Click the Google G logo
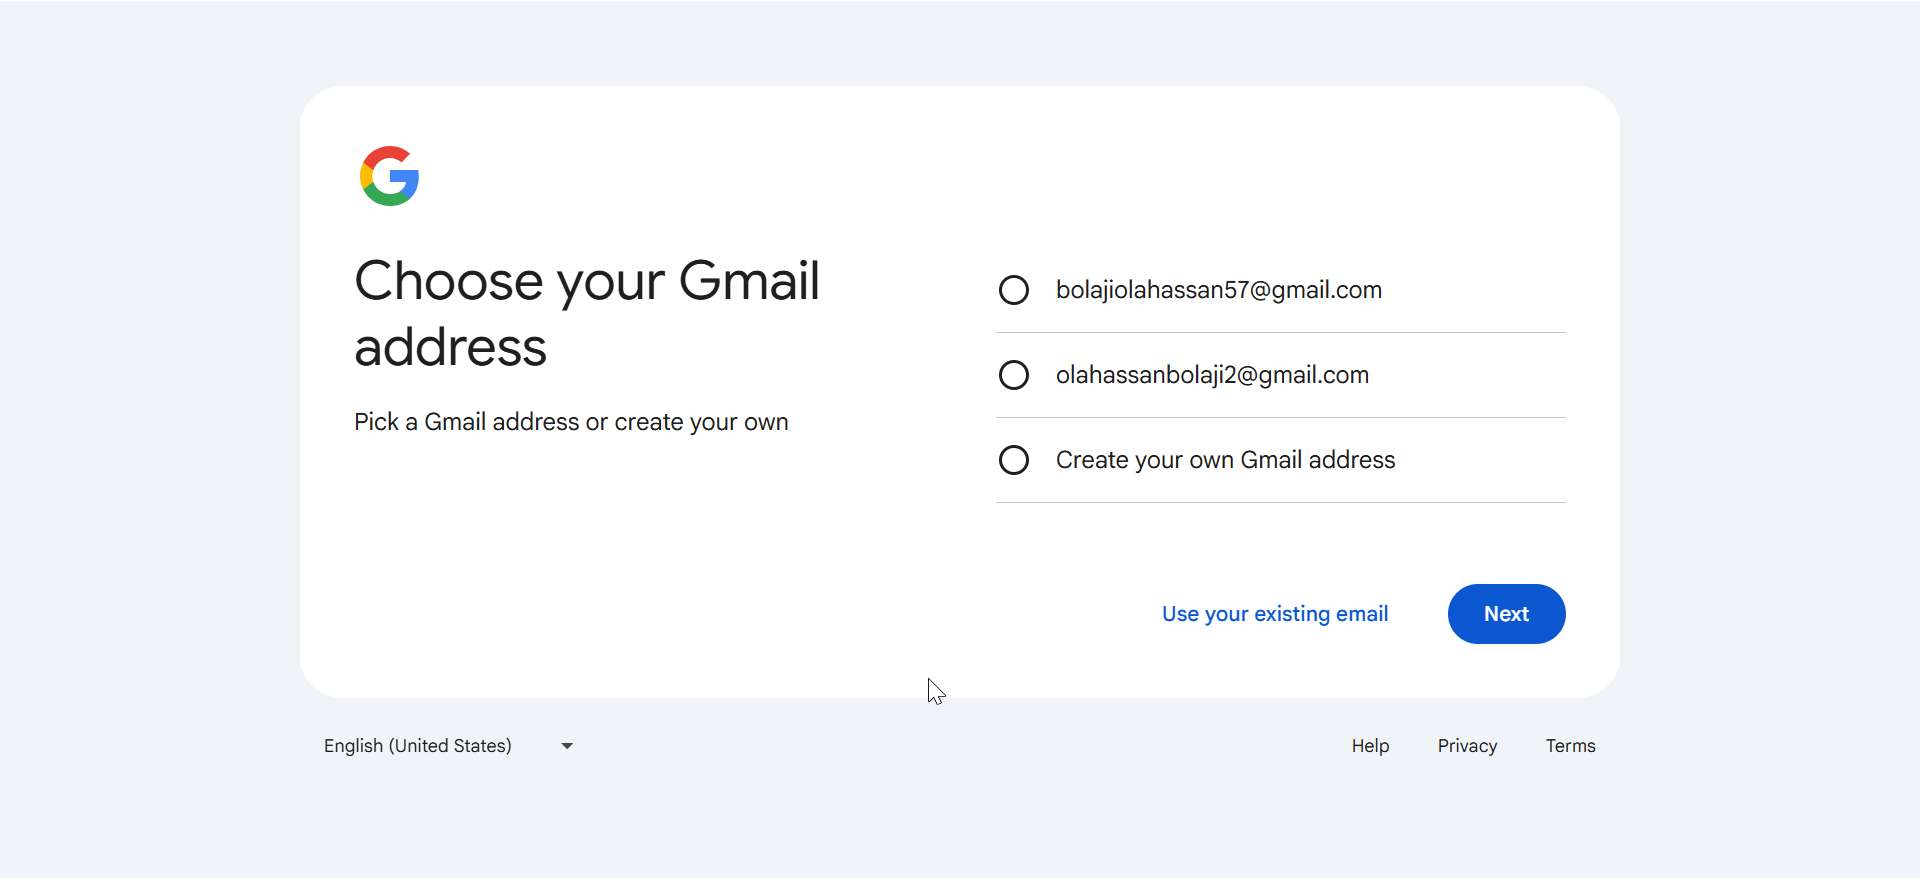Image resolution: width=1920 pixels, height=878 pixels. tap(389, 176)
